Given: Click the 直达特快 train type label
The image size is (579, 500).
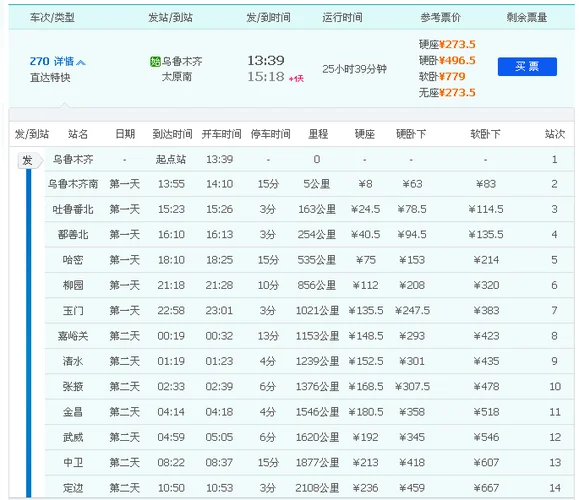Looking at the screenshot, I should pos(50,78).
